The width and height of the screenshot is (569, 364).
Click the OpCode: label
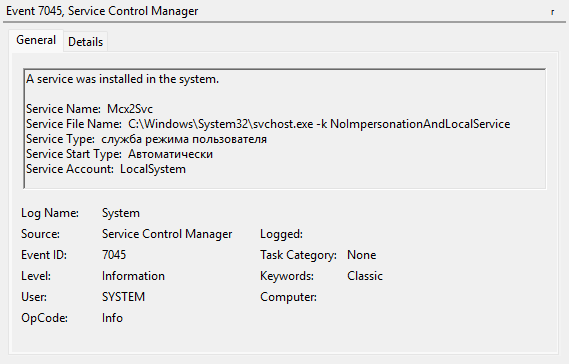44,318
